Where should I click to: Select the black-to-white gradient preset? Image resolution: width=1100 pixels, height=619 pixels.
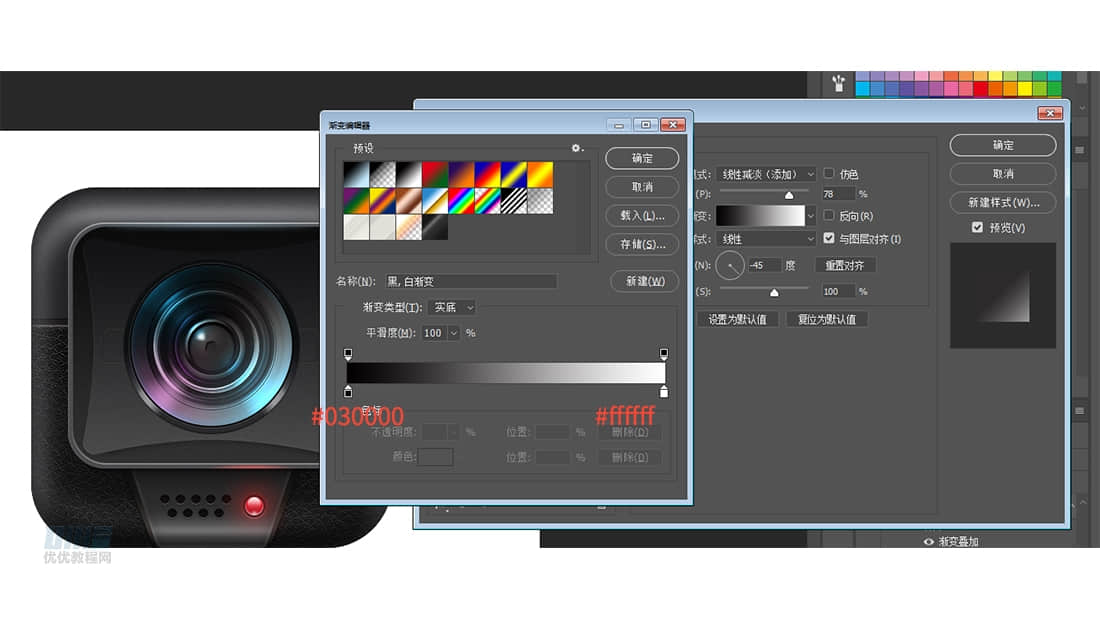[409, 175]
